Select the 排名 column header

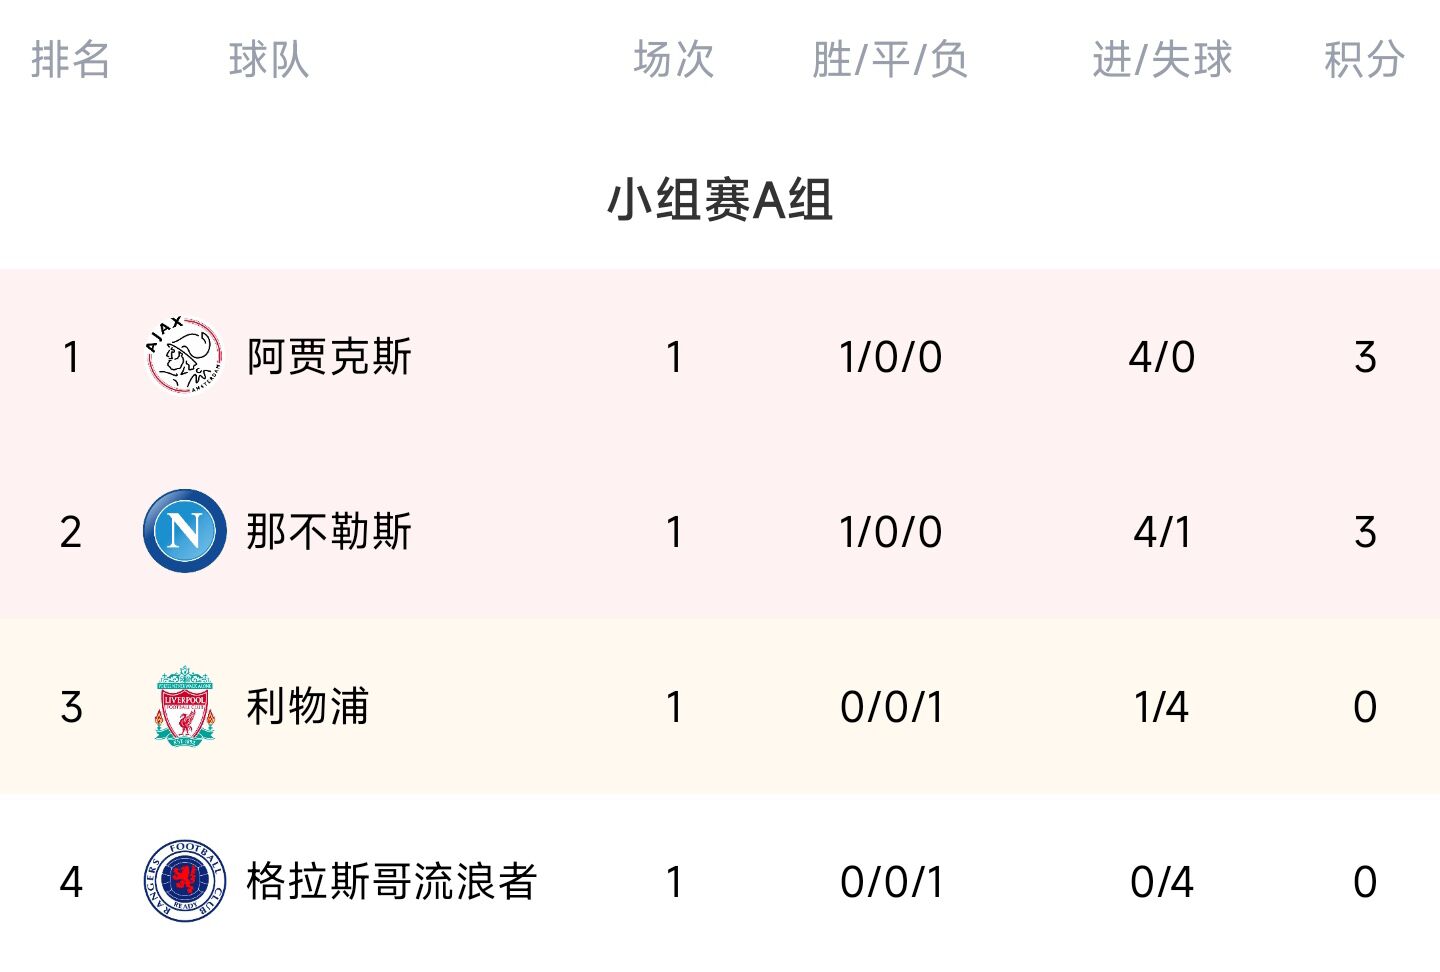[70, 59]
